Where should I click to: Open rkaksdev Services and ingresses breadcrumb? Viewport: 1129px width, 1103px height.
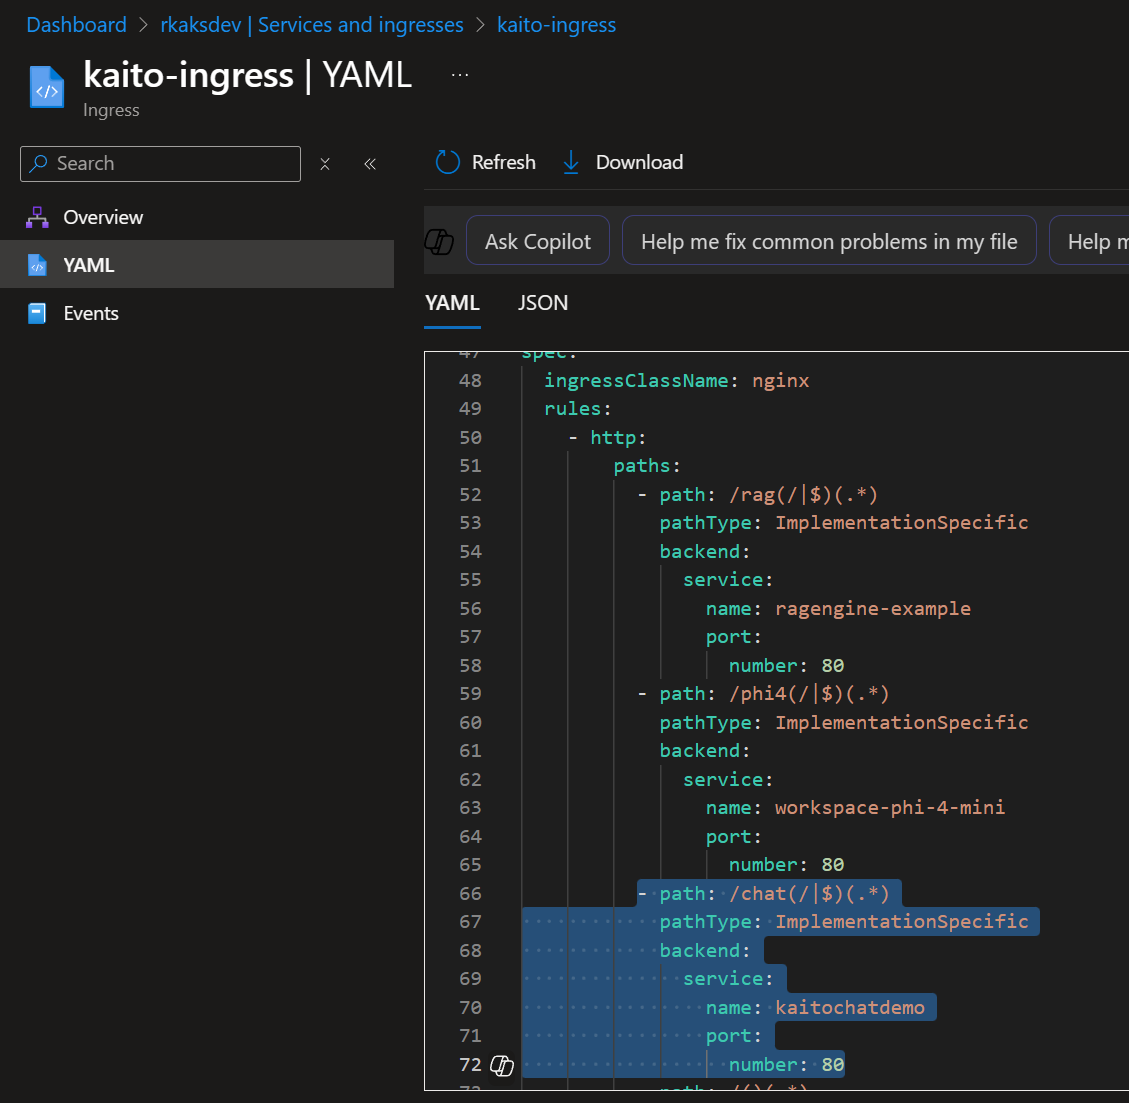[x=312, y=25]
